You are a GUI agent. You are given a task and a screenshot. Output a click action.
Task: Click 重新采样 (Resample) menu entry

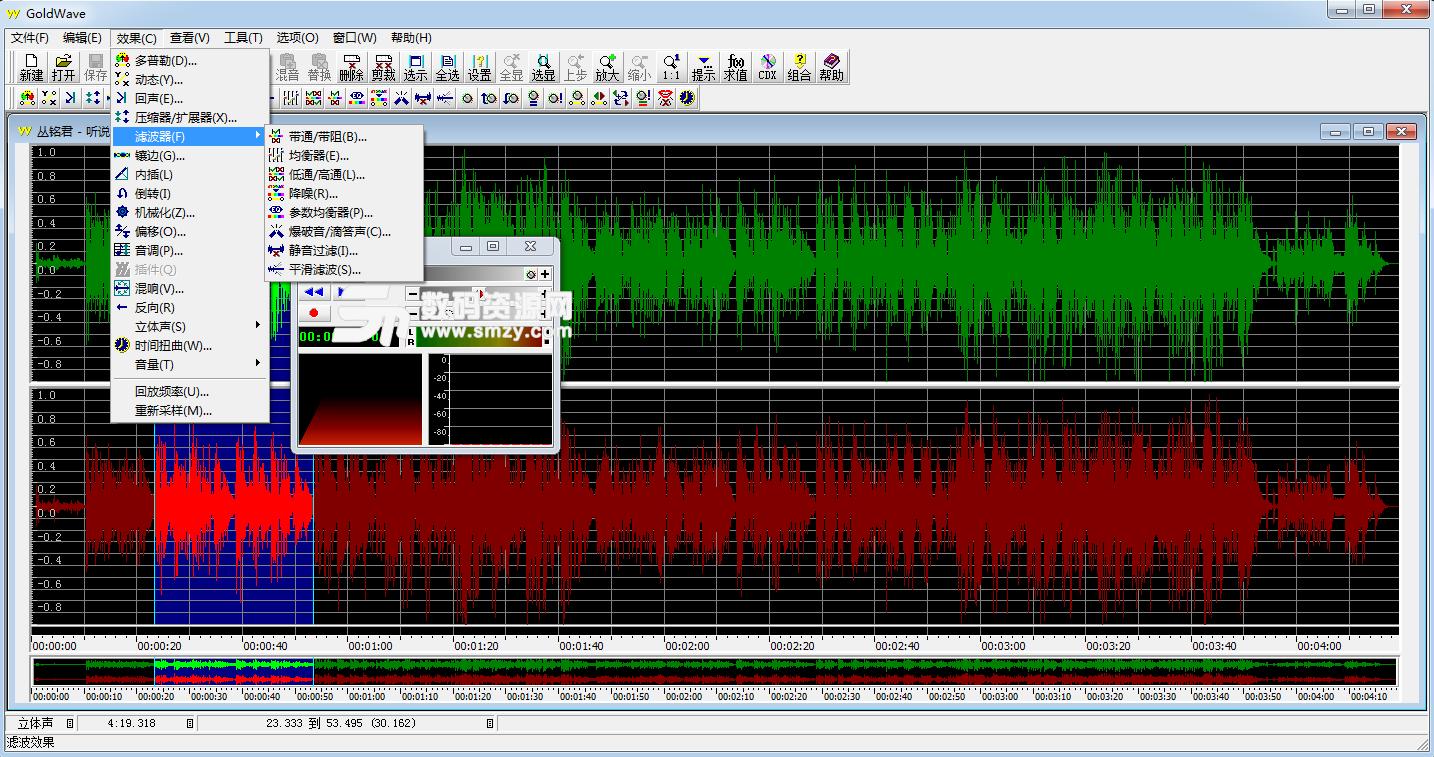click(173, 411)
